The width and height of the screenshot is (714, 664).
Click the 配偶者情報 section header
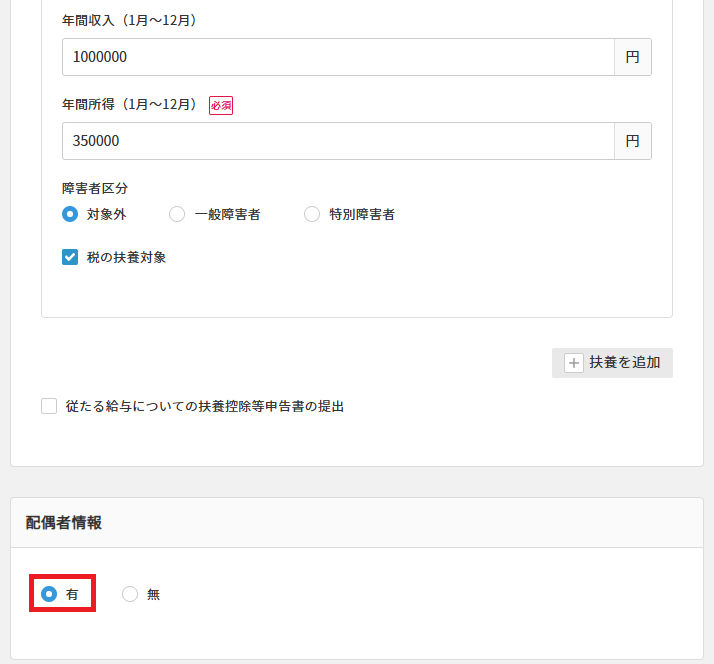pos(64,522)
